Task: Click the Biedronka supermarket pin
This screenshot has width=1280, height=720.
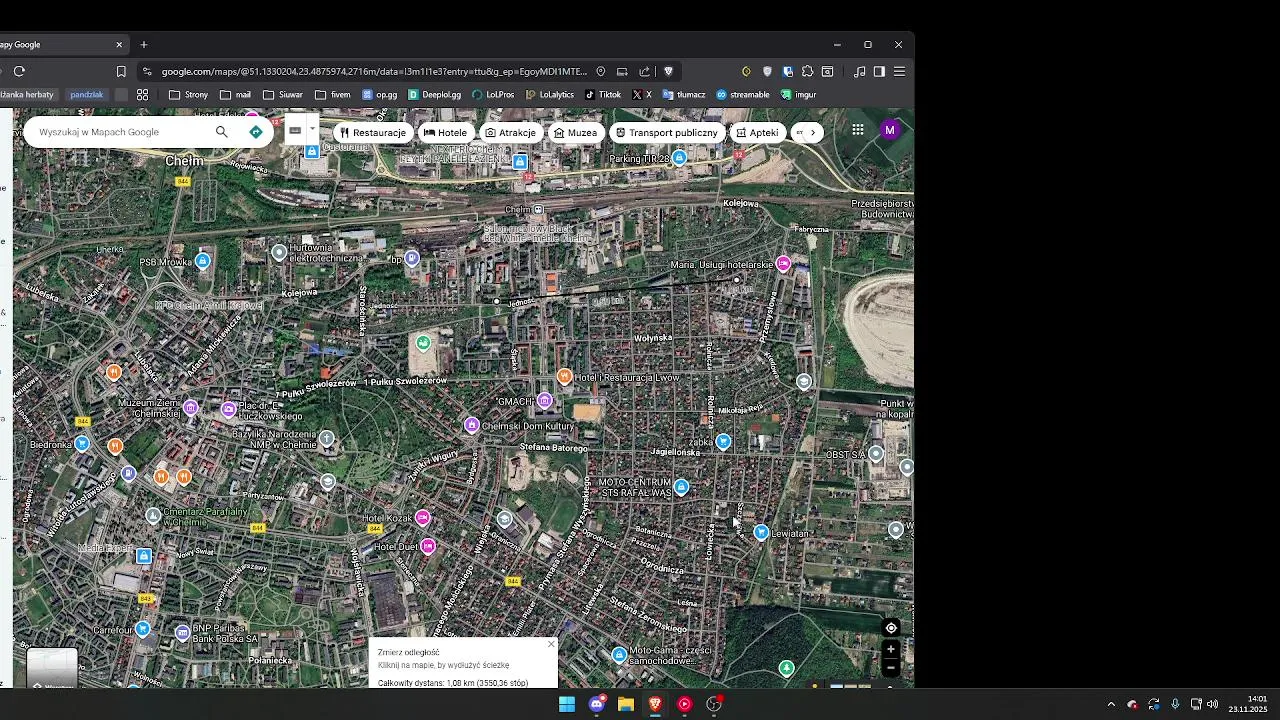Action: pos(82,443)
